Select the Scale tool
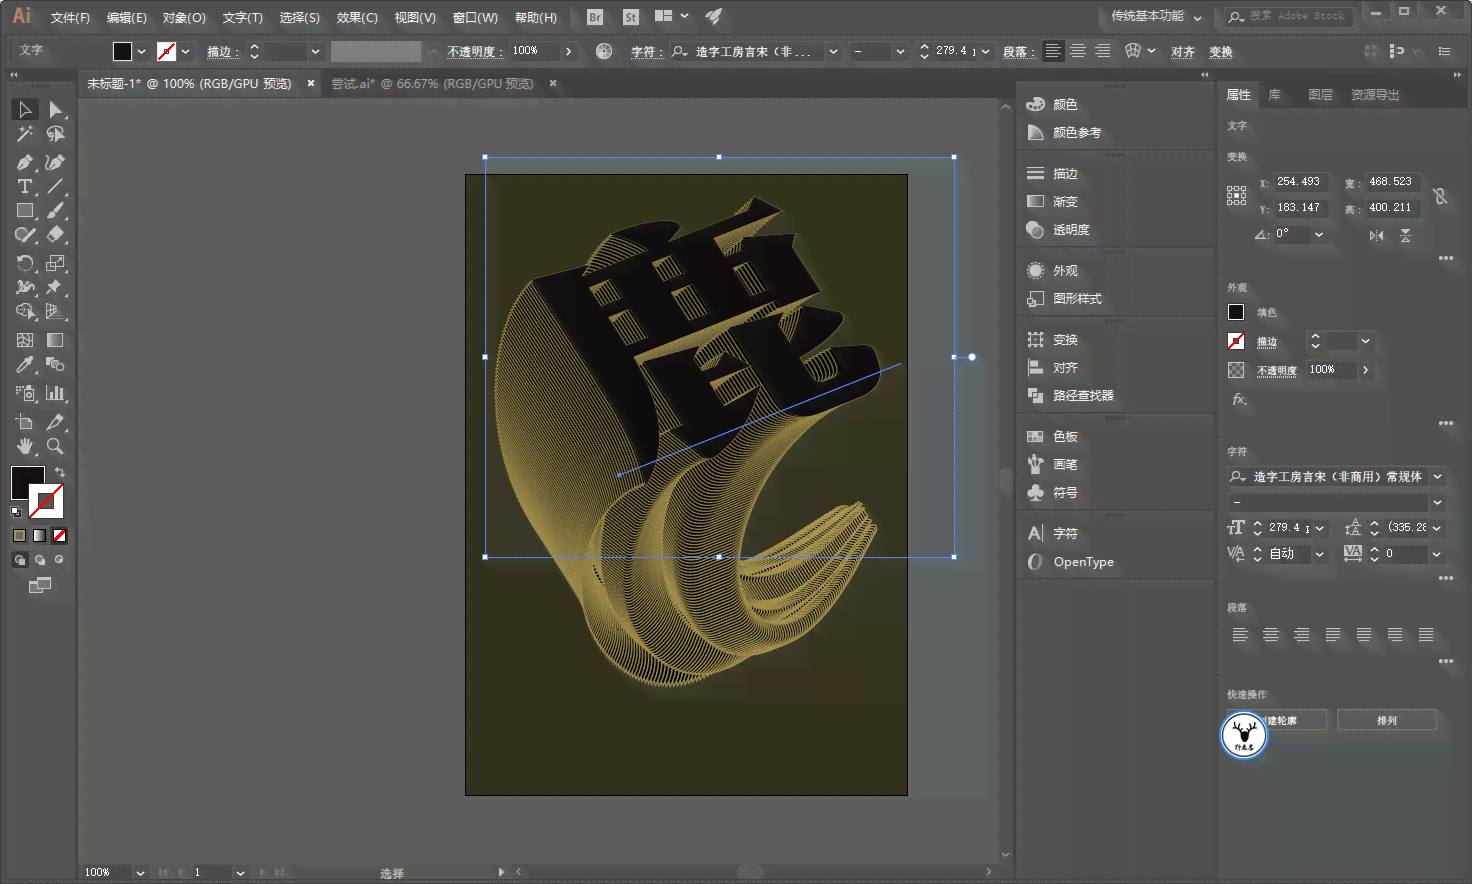 (x=56, y=263)
